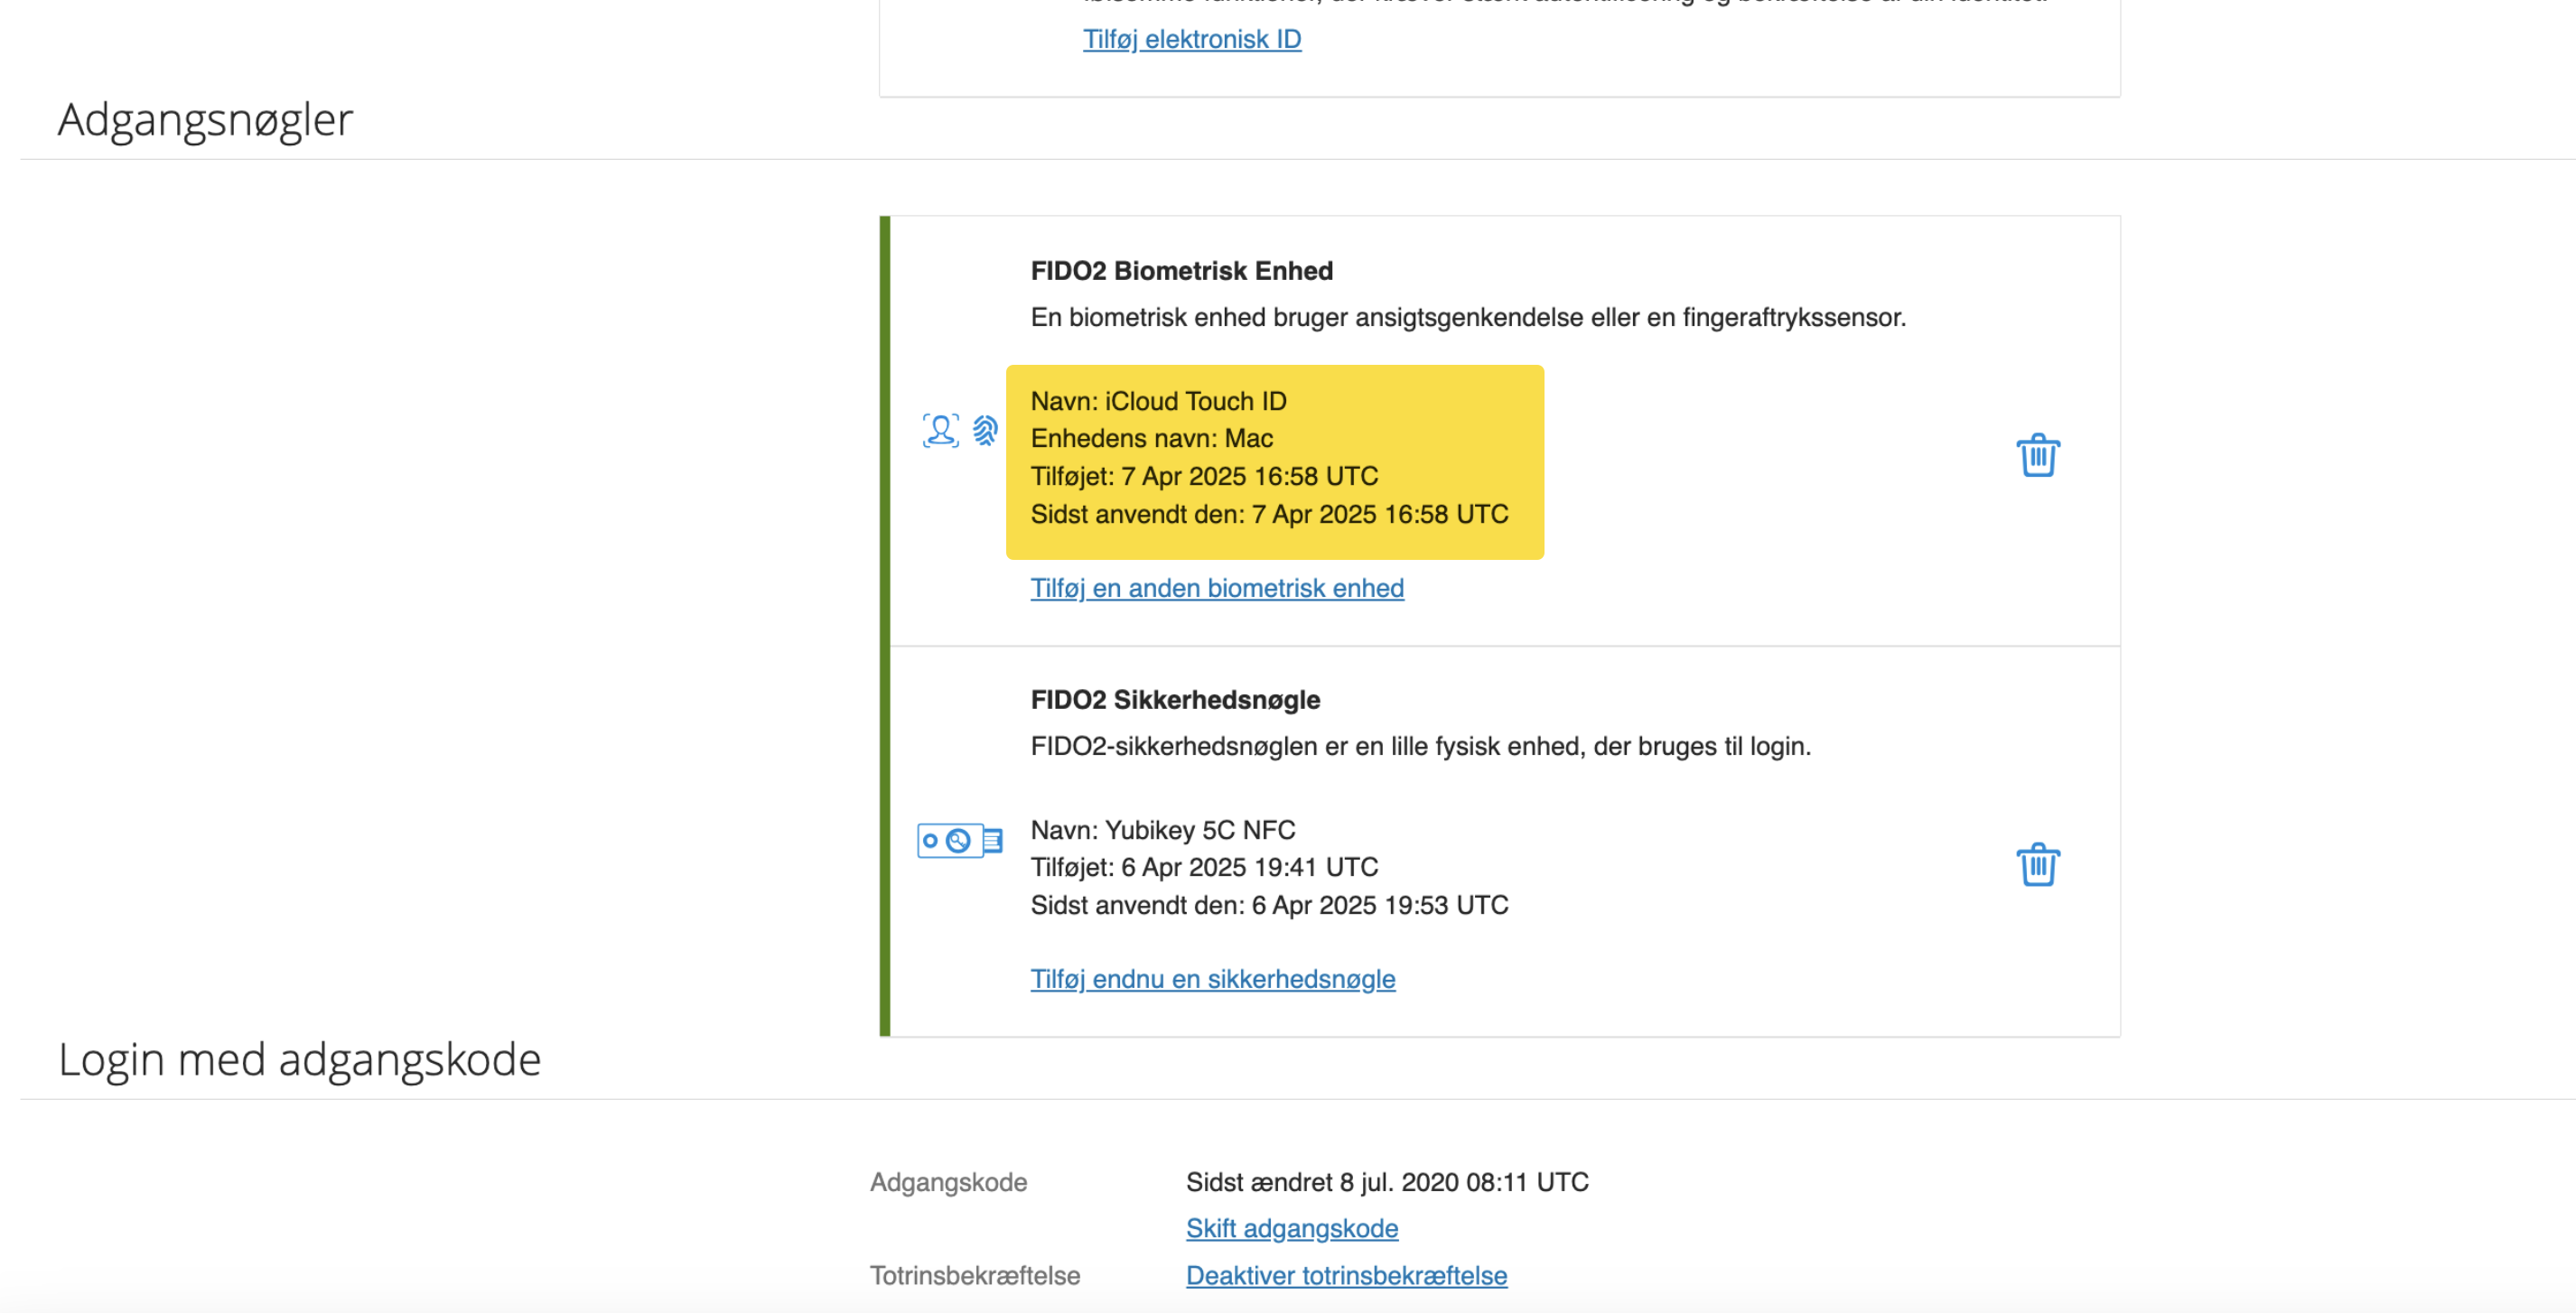Viewport: 2576px width, 1313px height.
Task: Select the highlighted iCloud Touch ID details
Action: point(1274,459)
